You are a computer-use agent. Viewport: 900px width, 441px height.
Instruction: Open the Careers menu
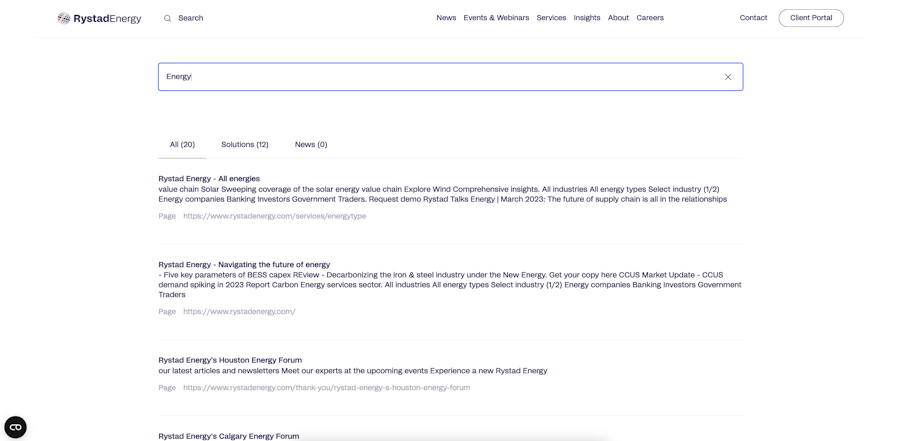tap(650, 18)
